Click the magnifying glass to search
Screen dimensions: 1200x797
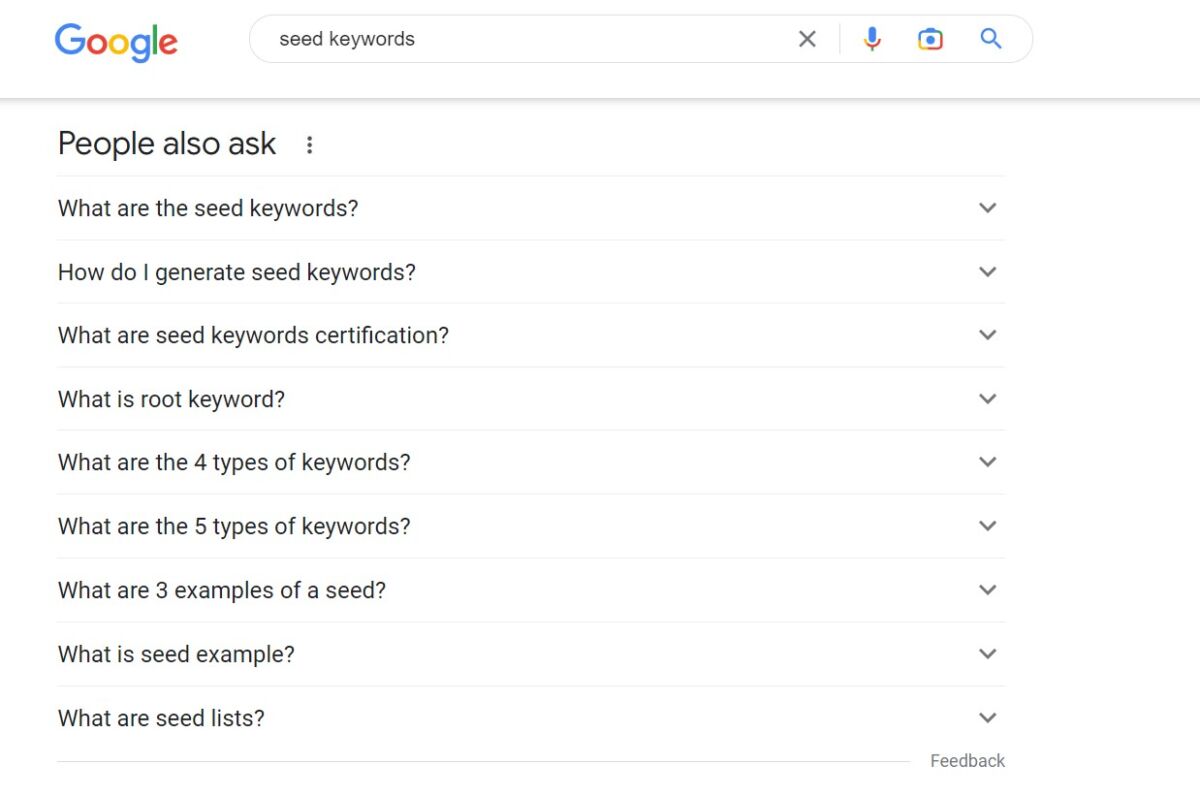coord(990,38)
